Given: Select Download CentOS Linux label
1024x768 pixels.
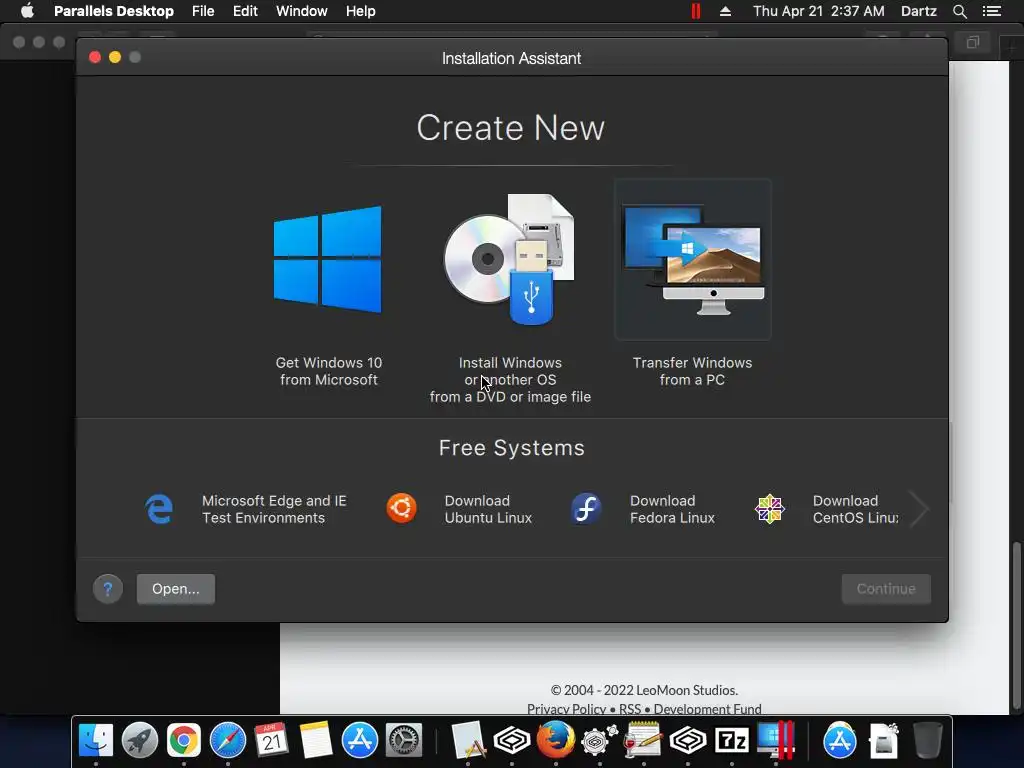Looking at the screenshot, I should tap(856, 509).
